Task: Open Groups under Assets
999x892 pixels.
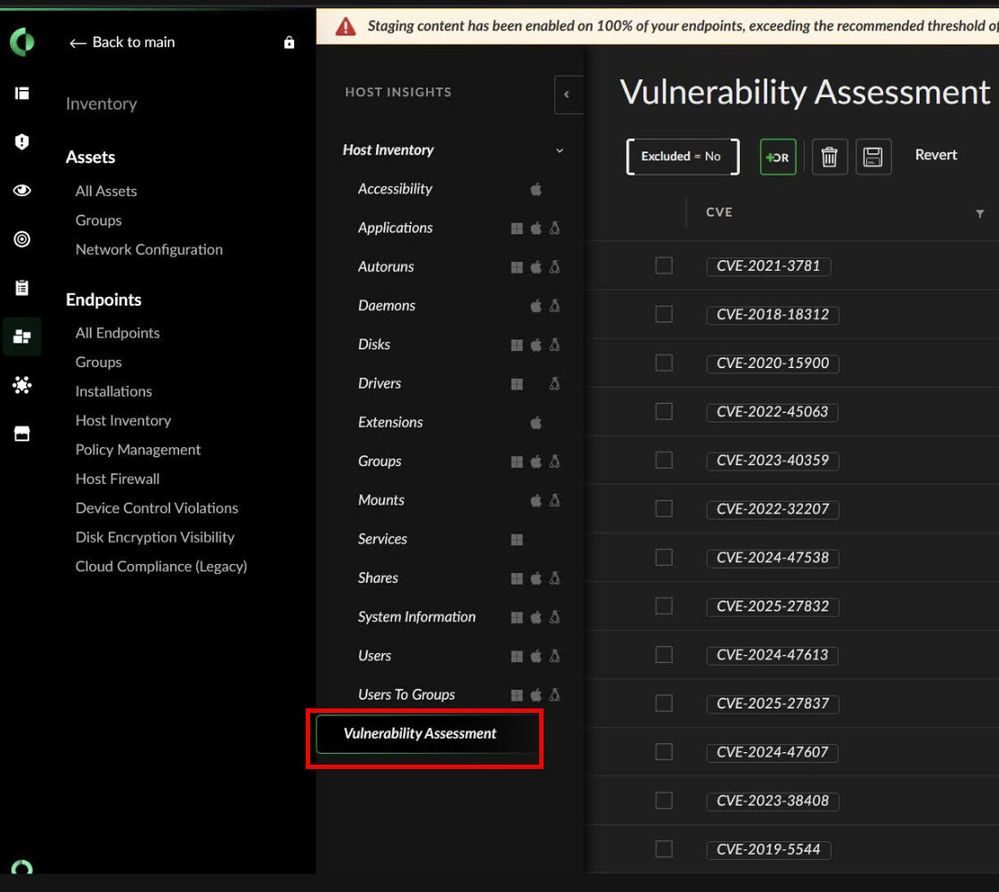Action: 98,220
